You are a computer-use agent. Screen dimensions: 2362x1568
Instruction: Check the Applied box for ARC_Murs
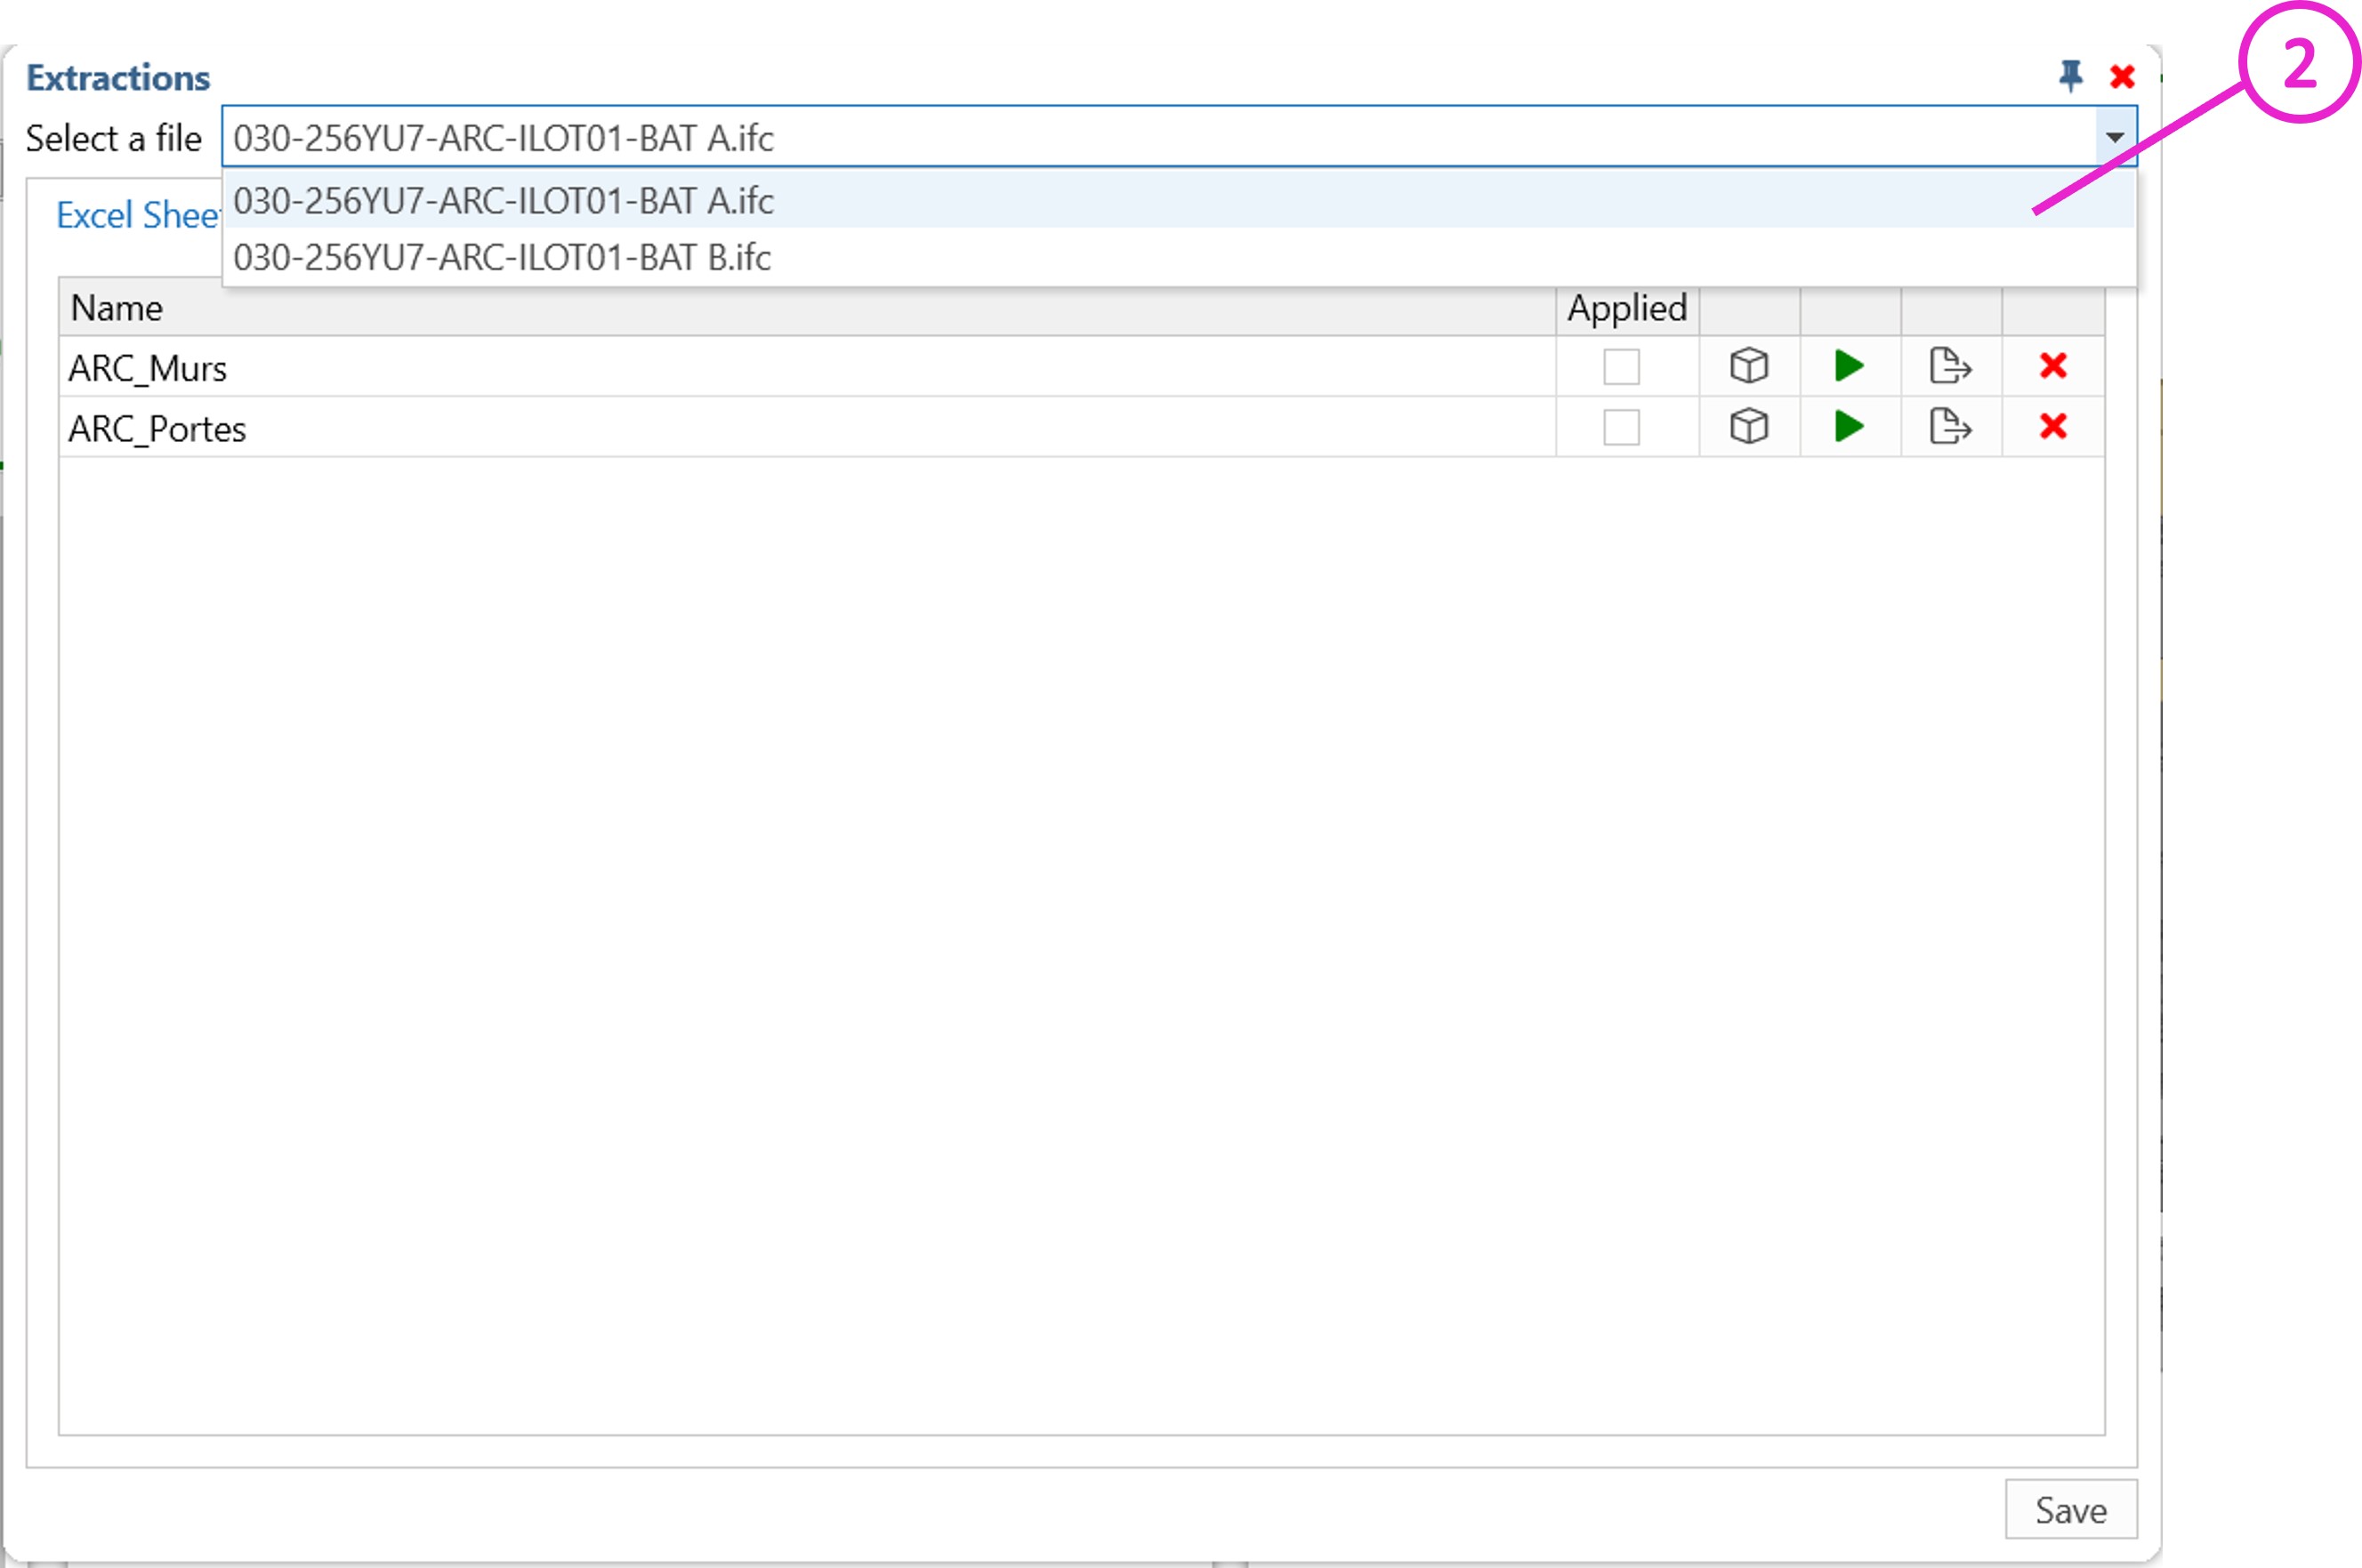[1621, 366]
